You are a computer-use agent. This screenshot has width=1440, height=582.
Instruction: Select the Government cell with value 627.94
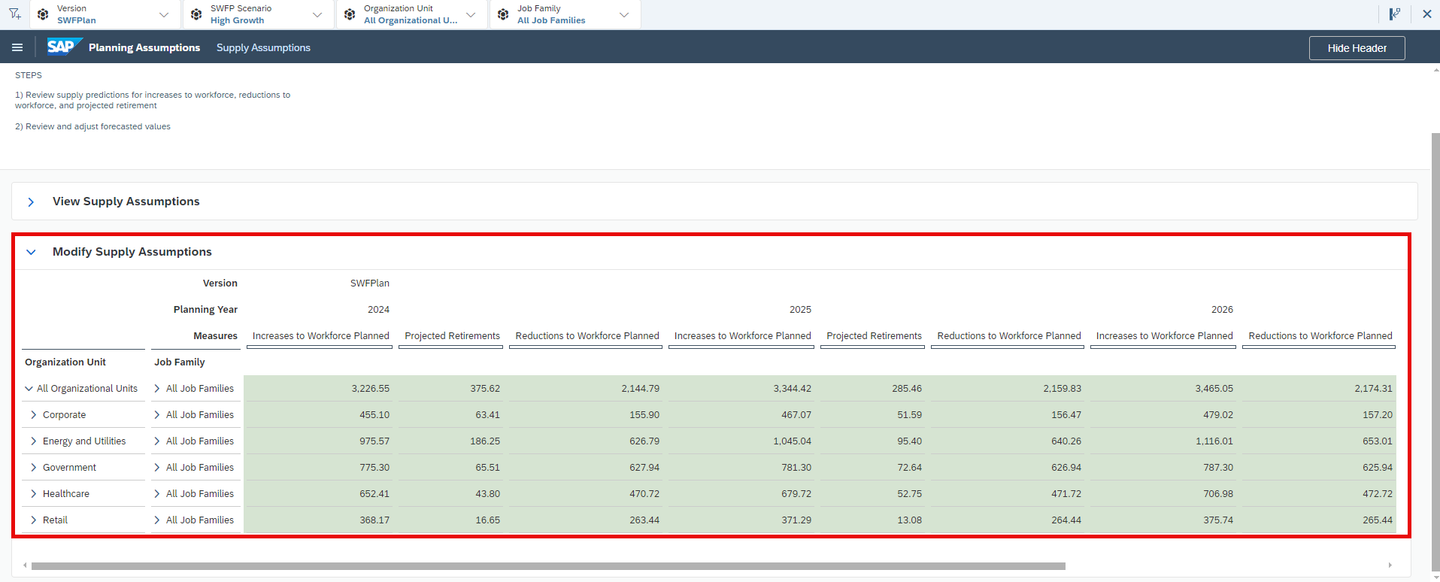(586, 468)
